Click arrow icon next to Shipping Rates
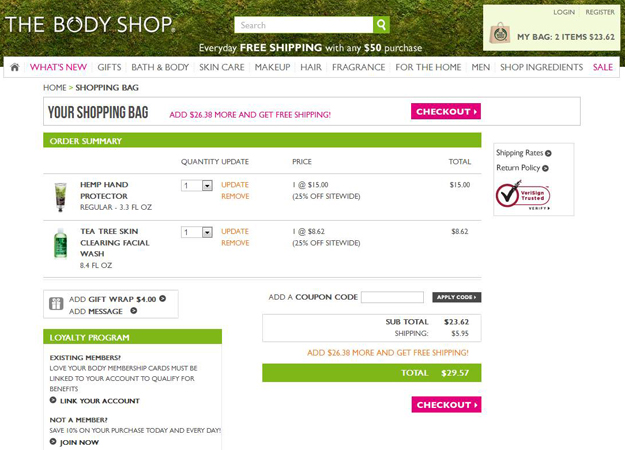 (548, 153)
